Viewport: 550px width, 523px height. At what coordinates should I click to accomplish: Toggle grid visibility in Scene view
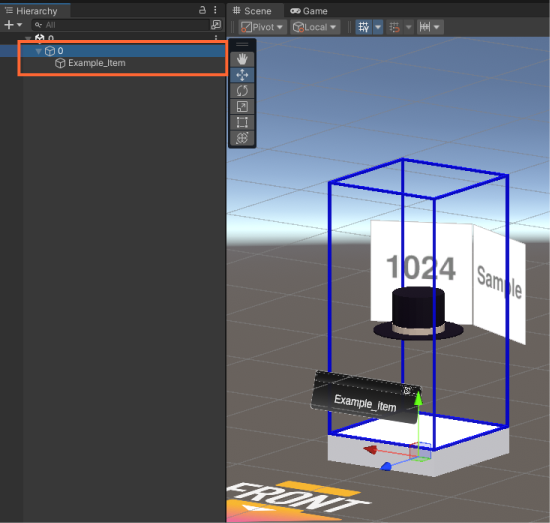(x=363, y=27)
